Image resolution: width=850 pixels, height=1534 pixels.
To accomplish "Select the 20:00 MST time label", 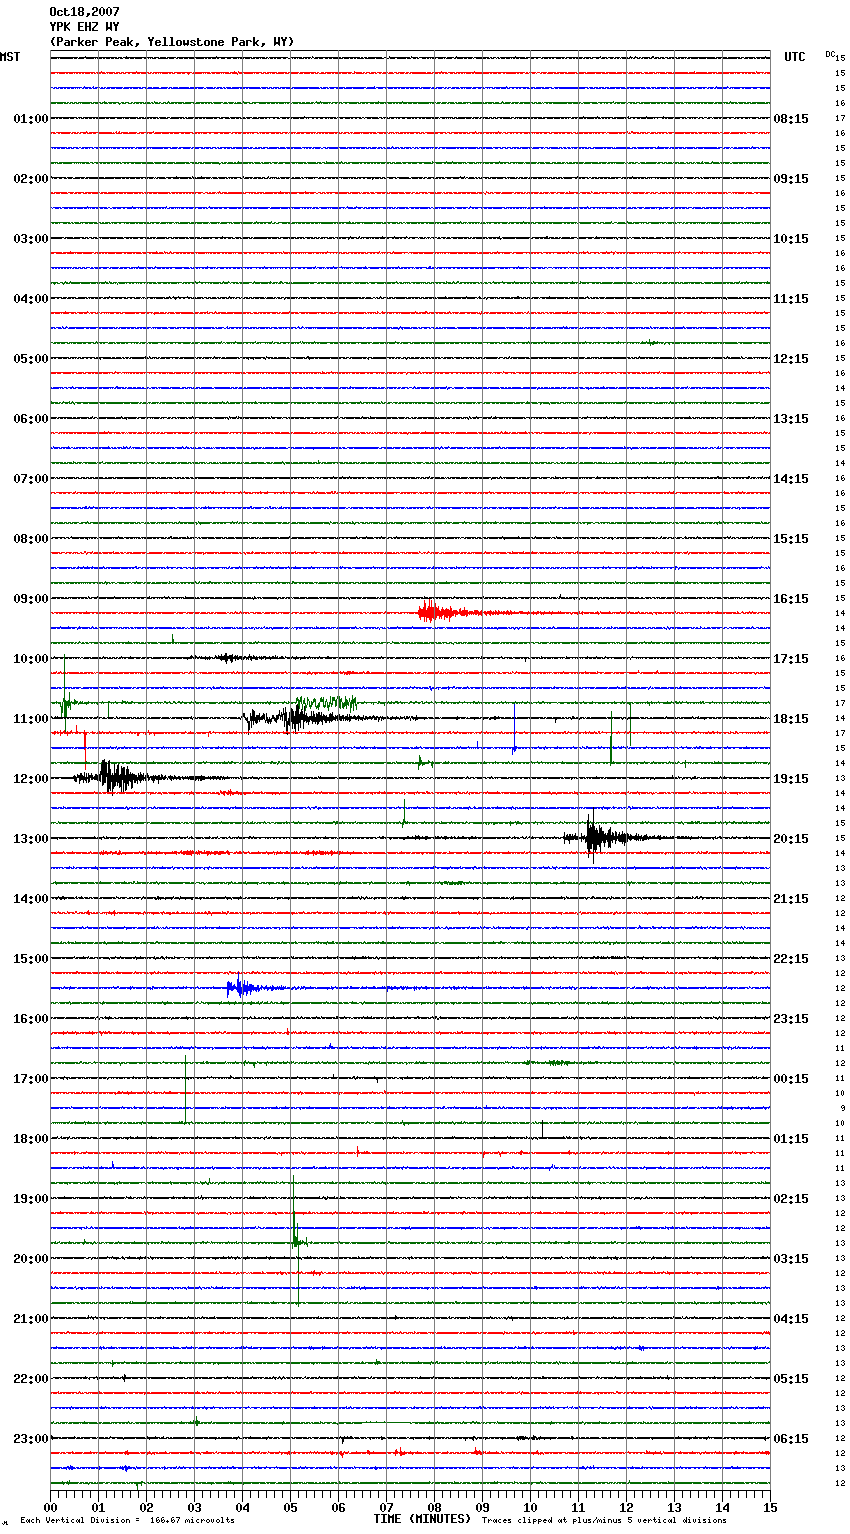I will coord(31,1259).
